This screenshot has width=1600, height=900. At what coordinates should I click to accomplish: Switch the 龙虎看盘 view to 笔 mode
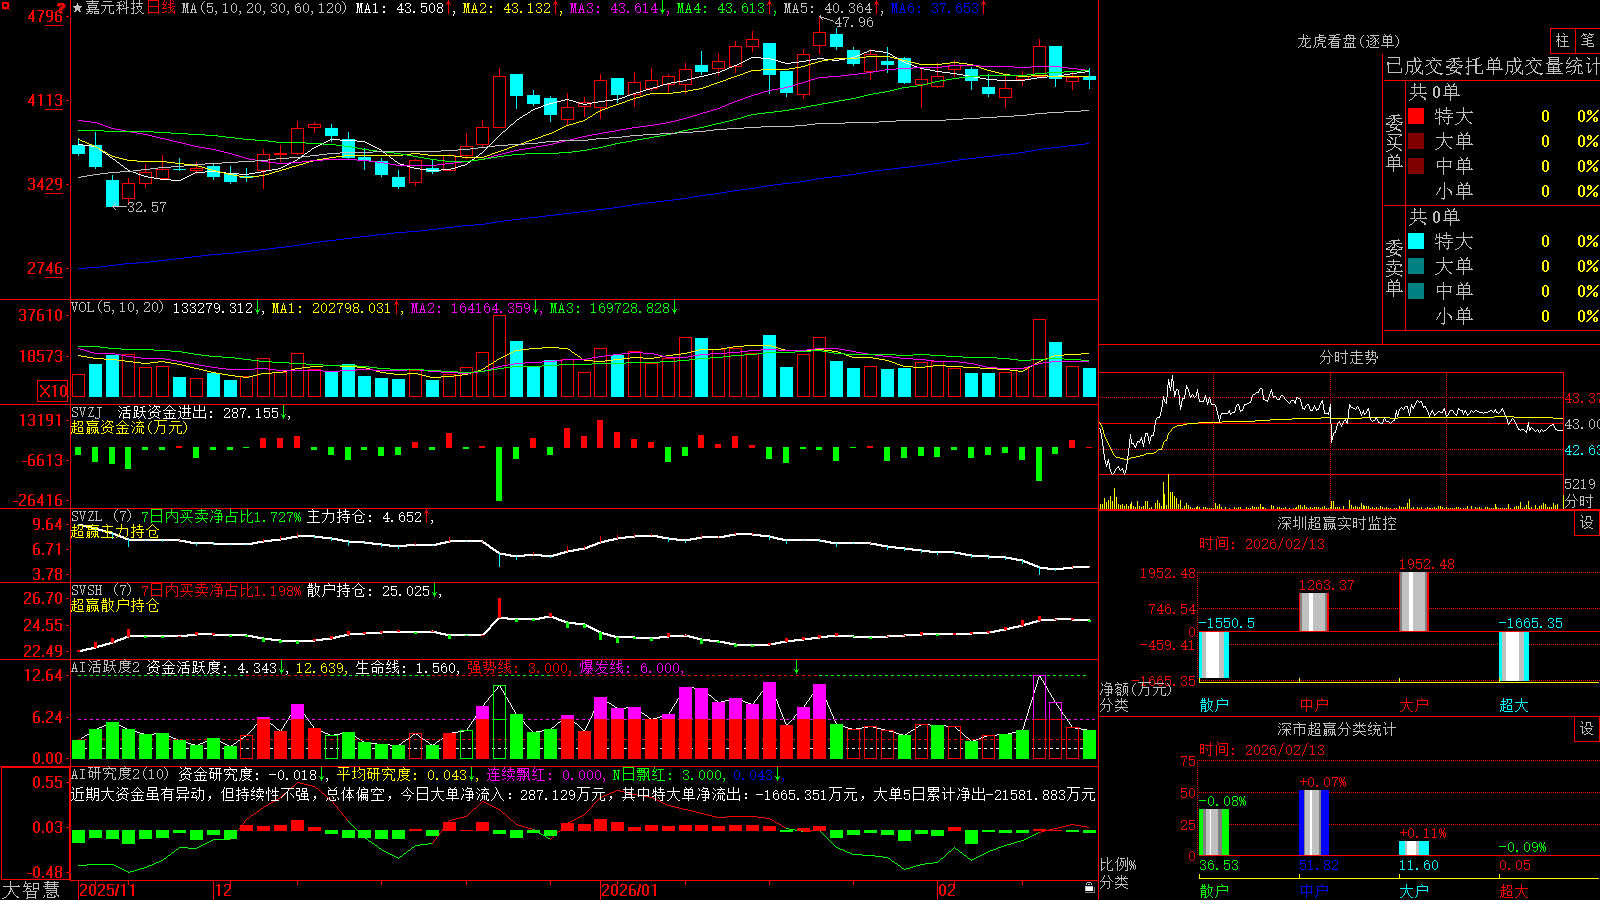(x=1587, y=41)
